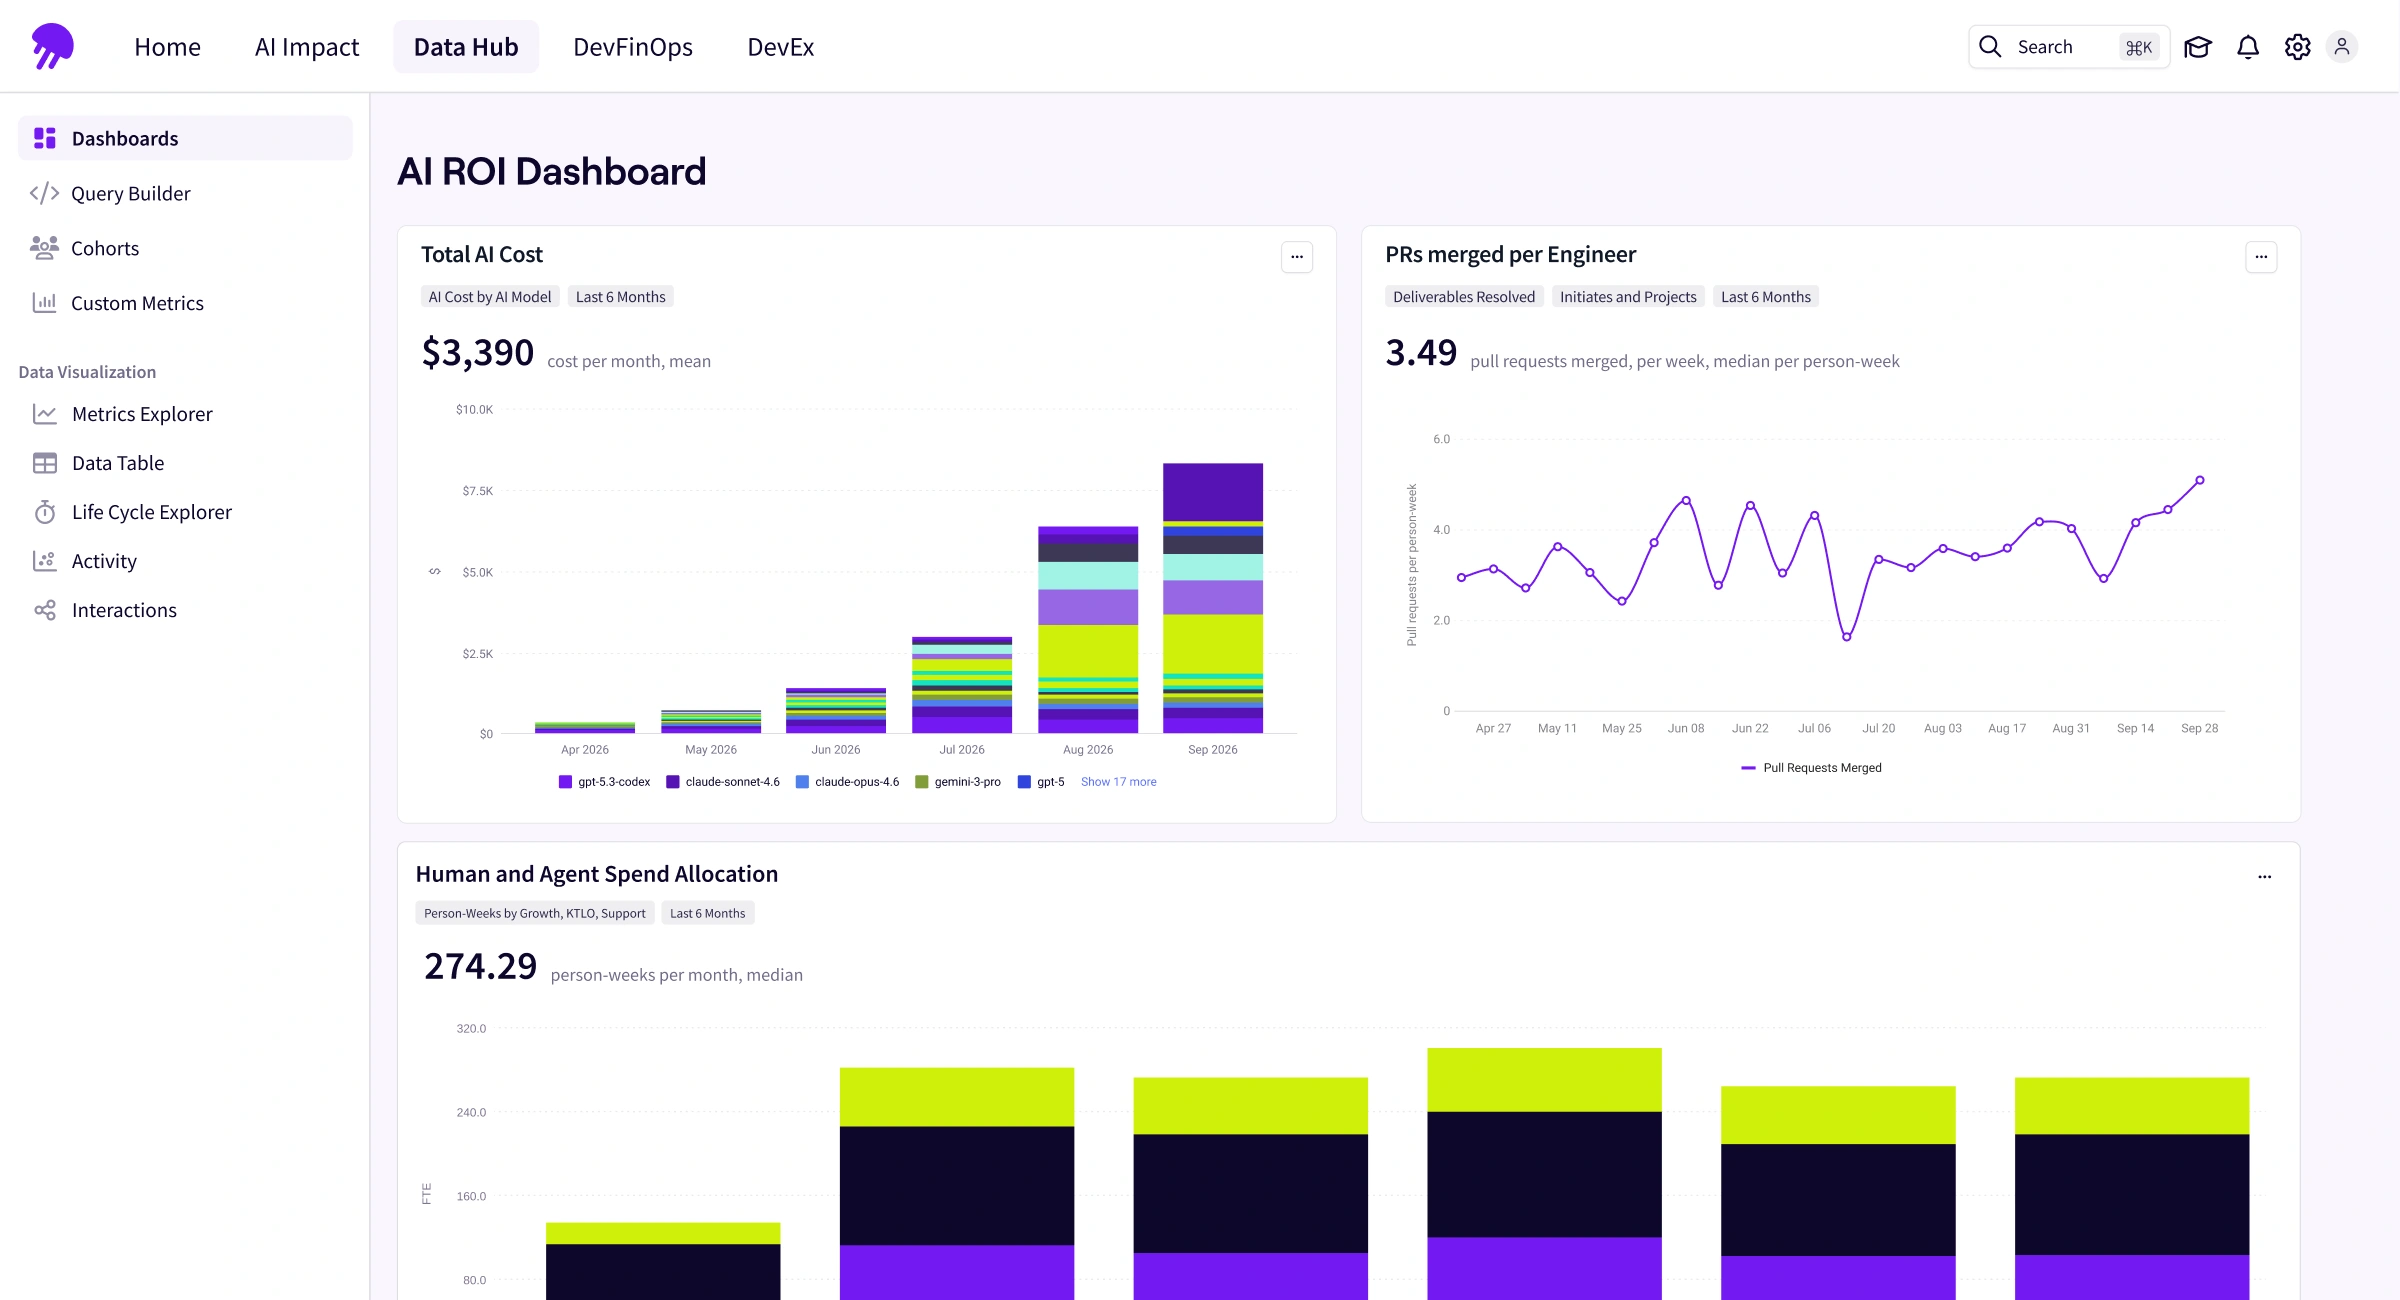This screenshot has height=1300, width=2400.
Task: Click the jellyfish logo icon
Action: [x=52, y=46]
